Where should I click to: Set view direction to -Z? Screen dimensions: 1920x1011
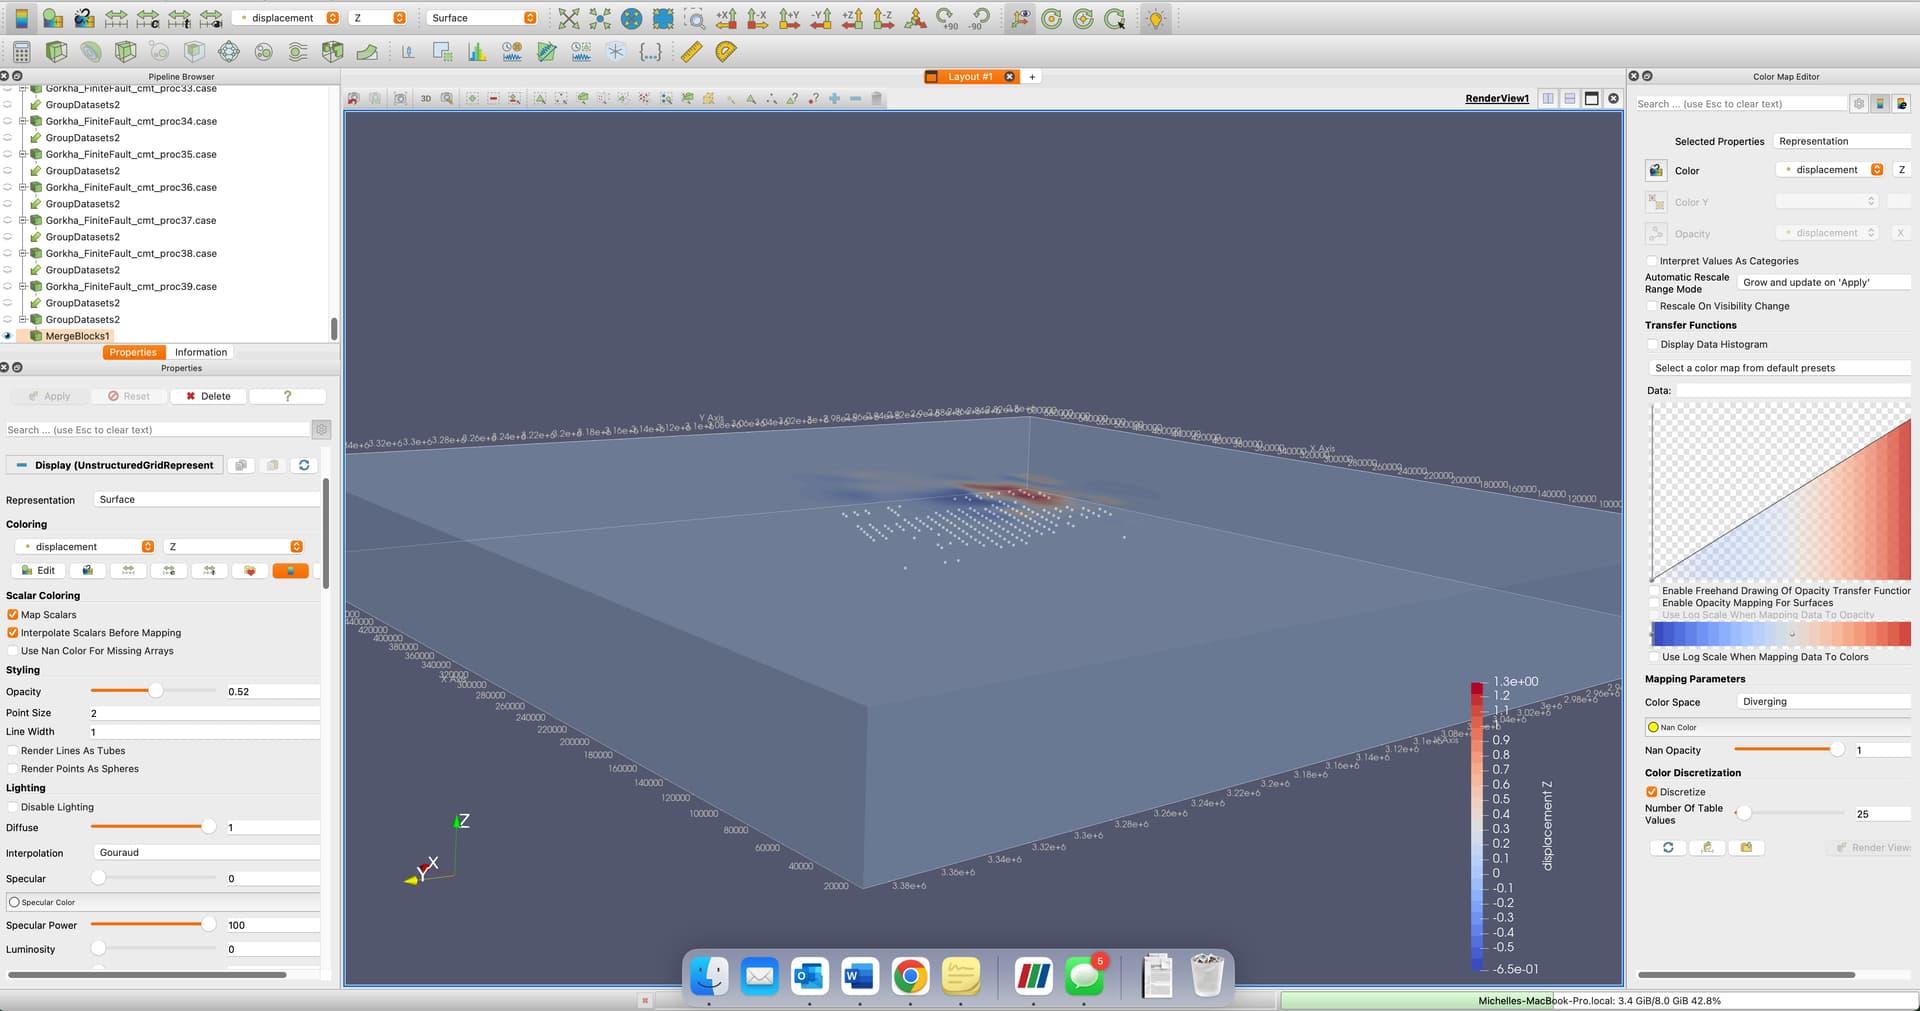point(884,18)
